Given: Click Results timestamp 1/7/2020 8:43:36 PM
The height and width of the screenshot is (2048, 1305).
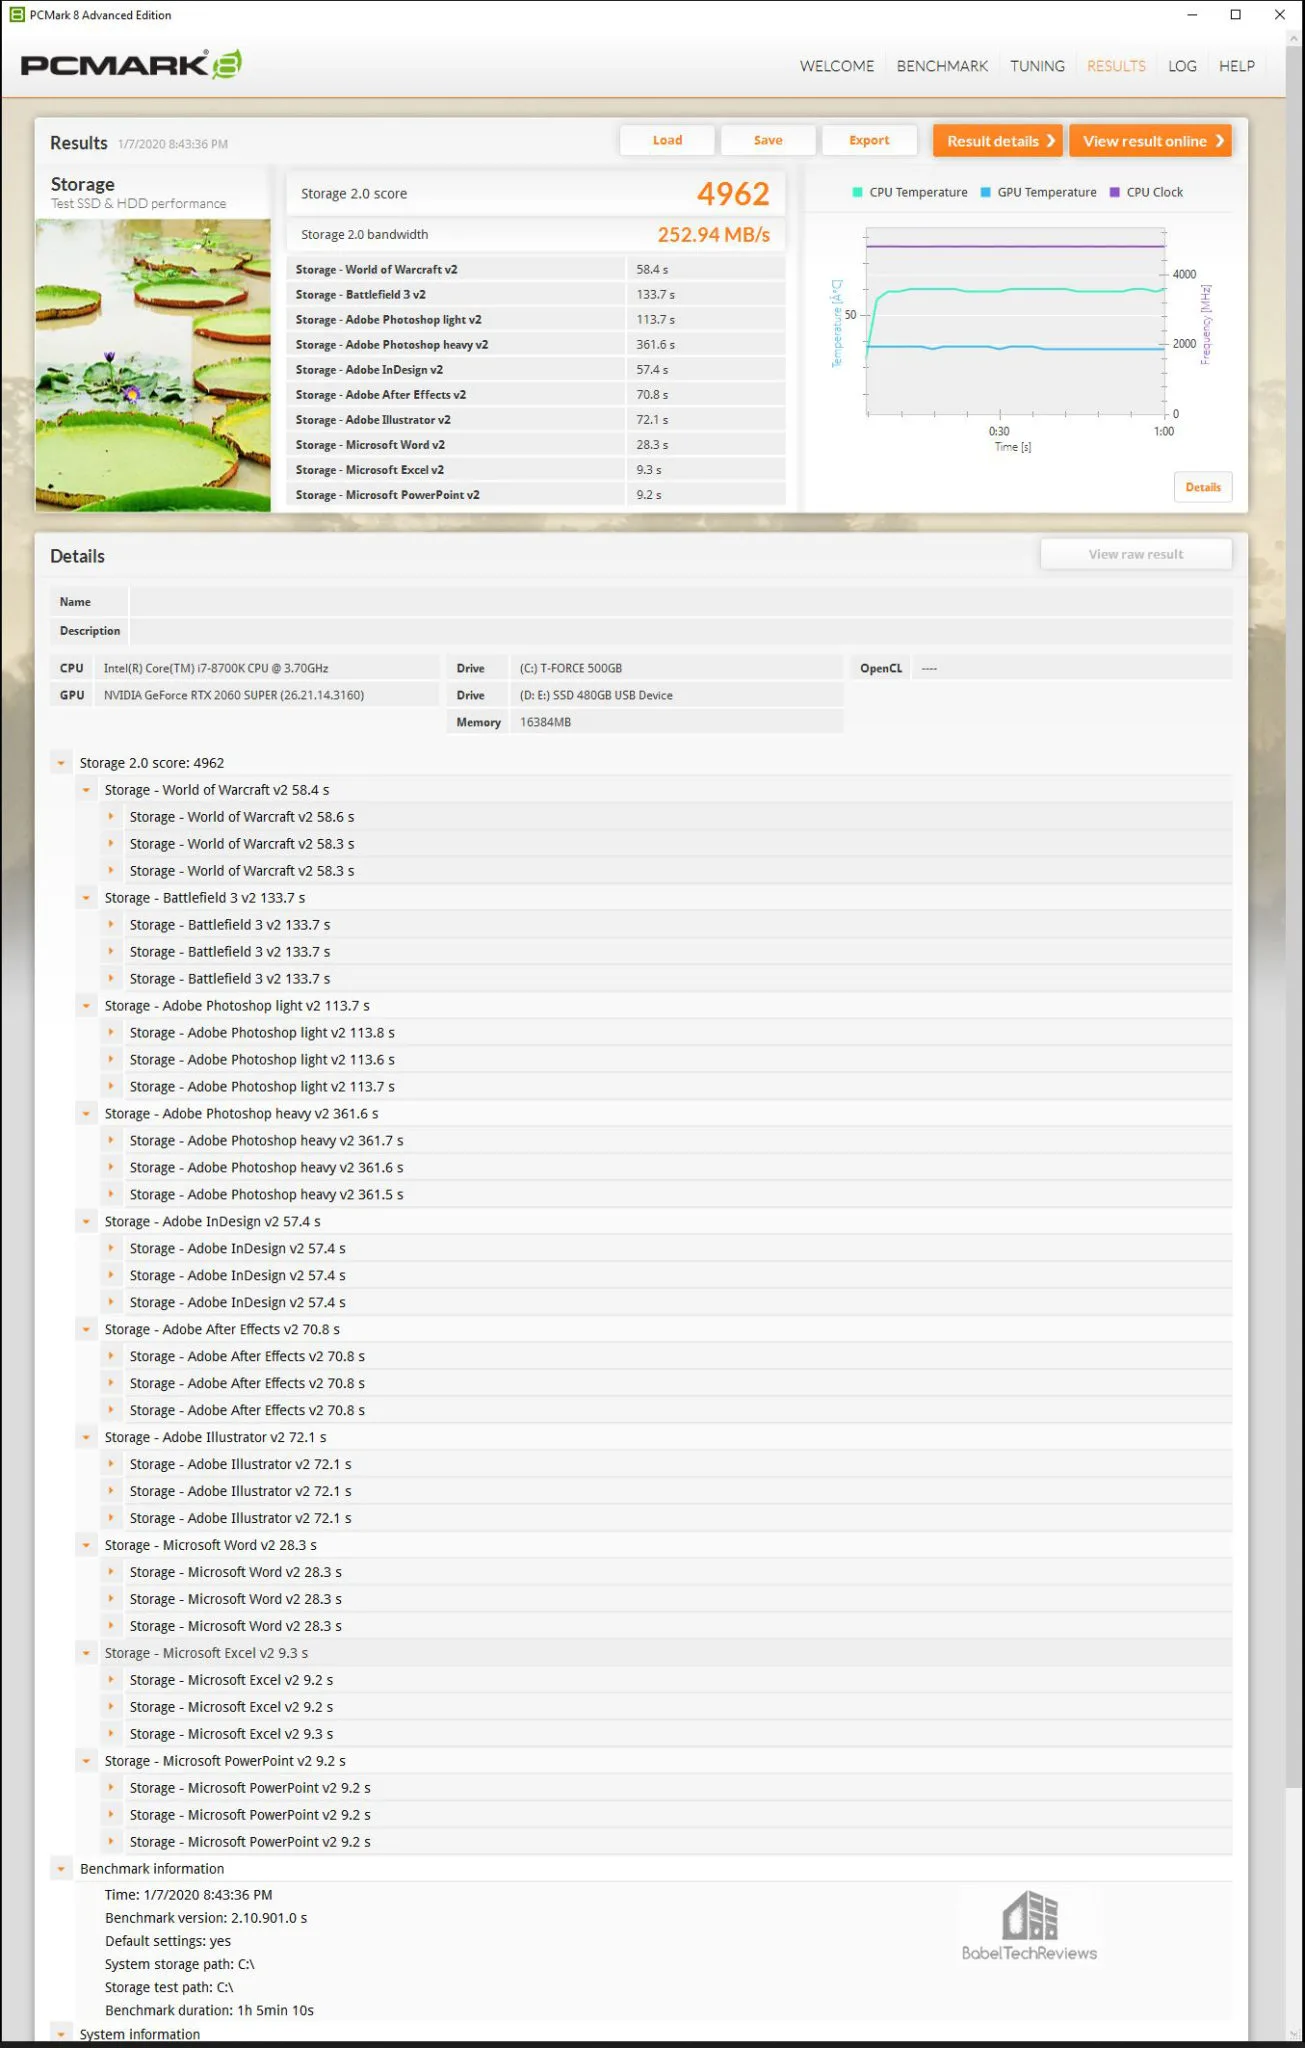Looking at the screenshot, I should coord(173,144).
